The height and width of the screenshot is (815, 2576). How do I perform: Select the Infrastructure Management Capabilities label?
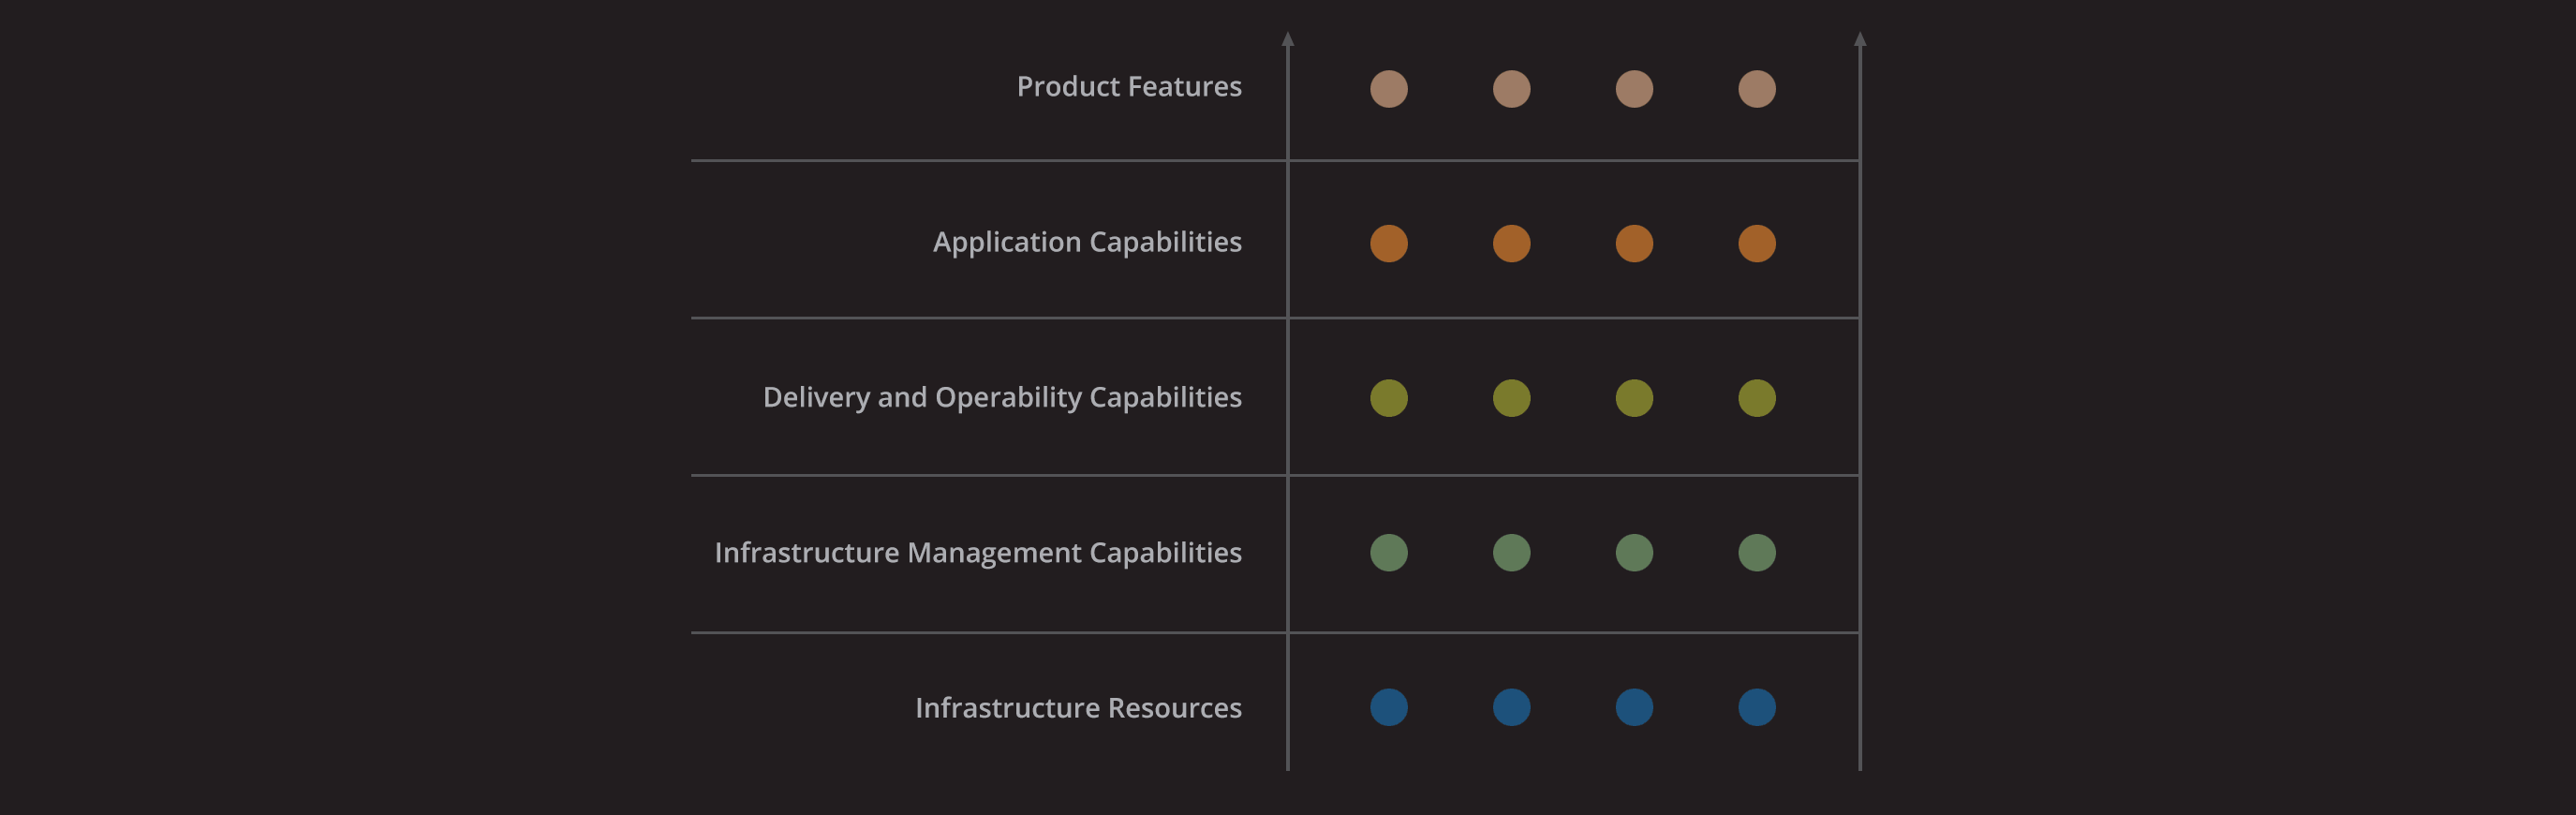(x=978, y=553)
